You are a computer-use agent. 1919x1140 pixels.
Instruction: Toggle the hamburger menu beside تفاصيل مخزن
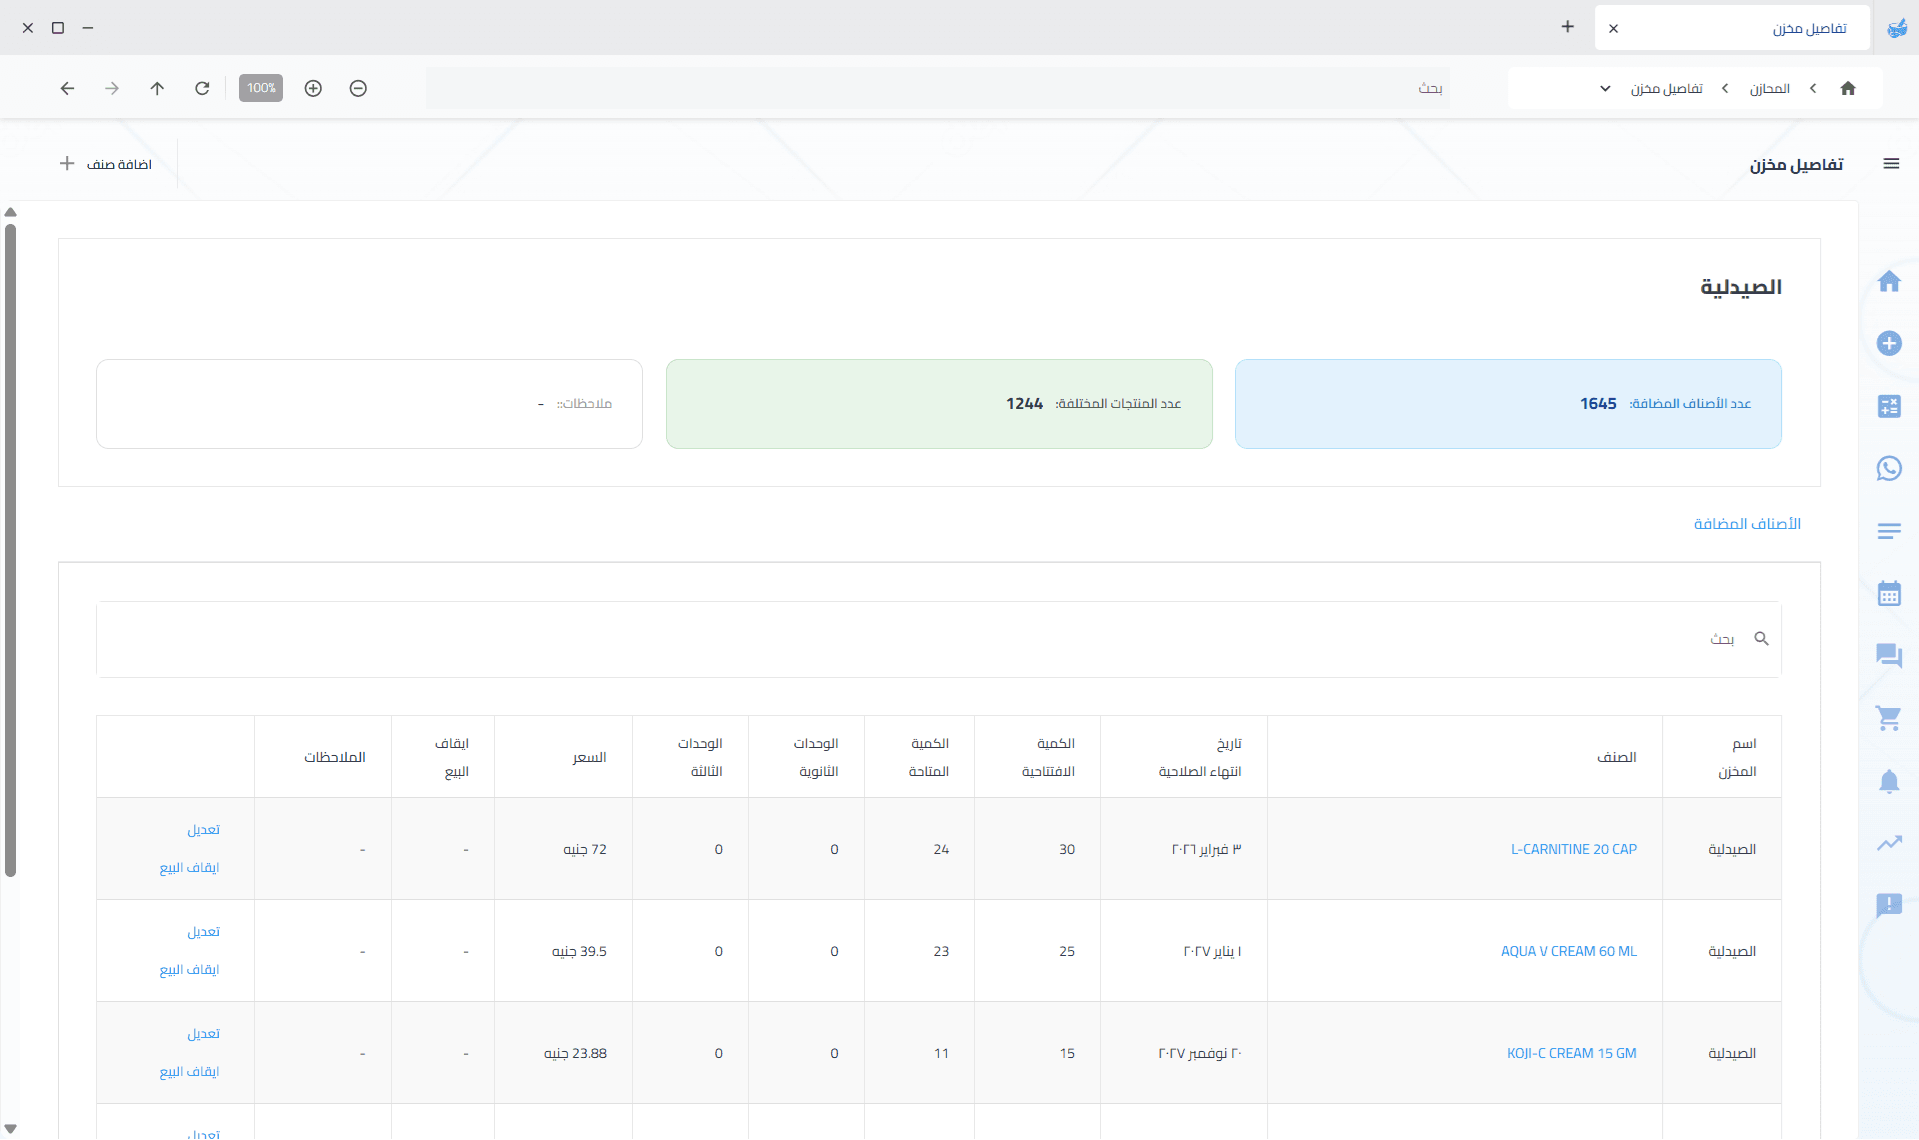pos(1890,164)
